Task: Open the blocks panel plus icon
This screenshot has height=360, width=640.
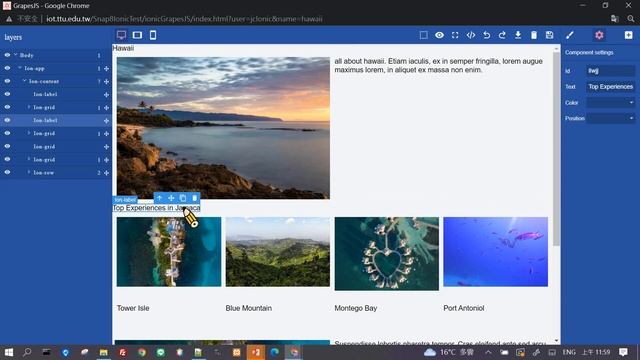Action: point(628,35)
